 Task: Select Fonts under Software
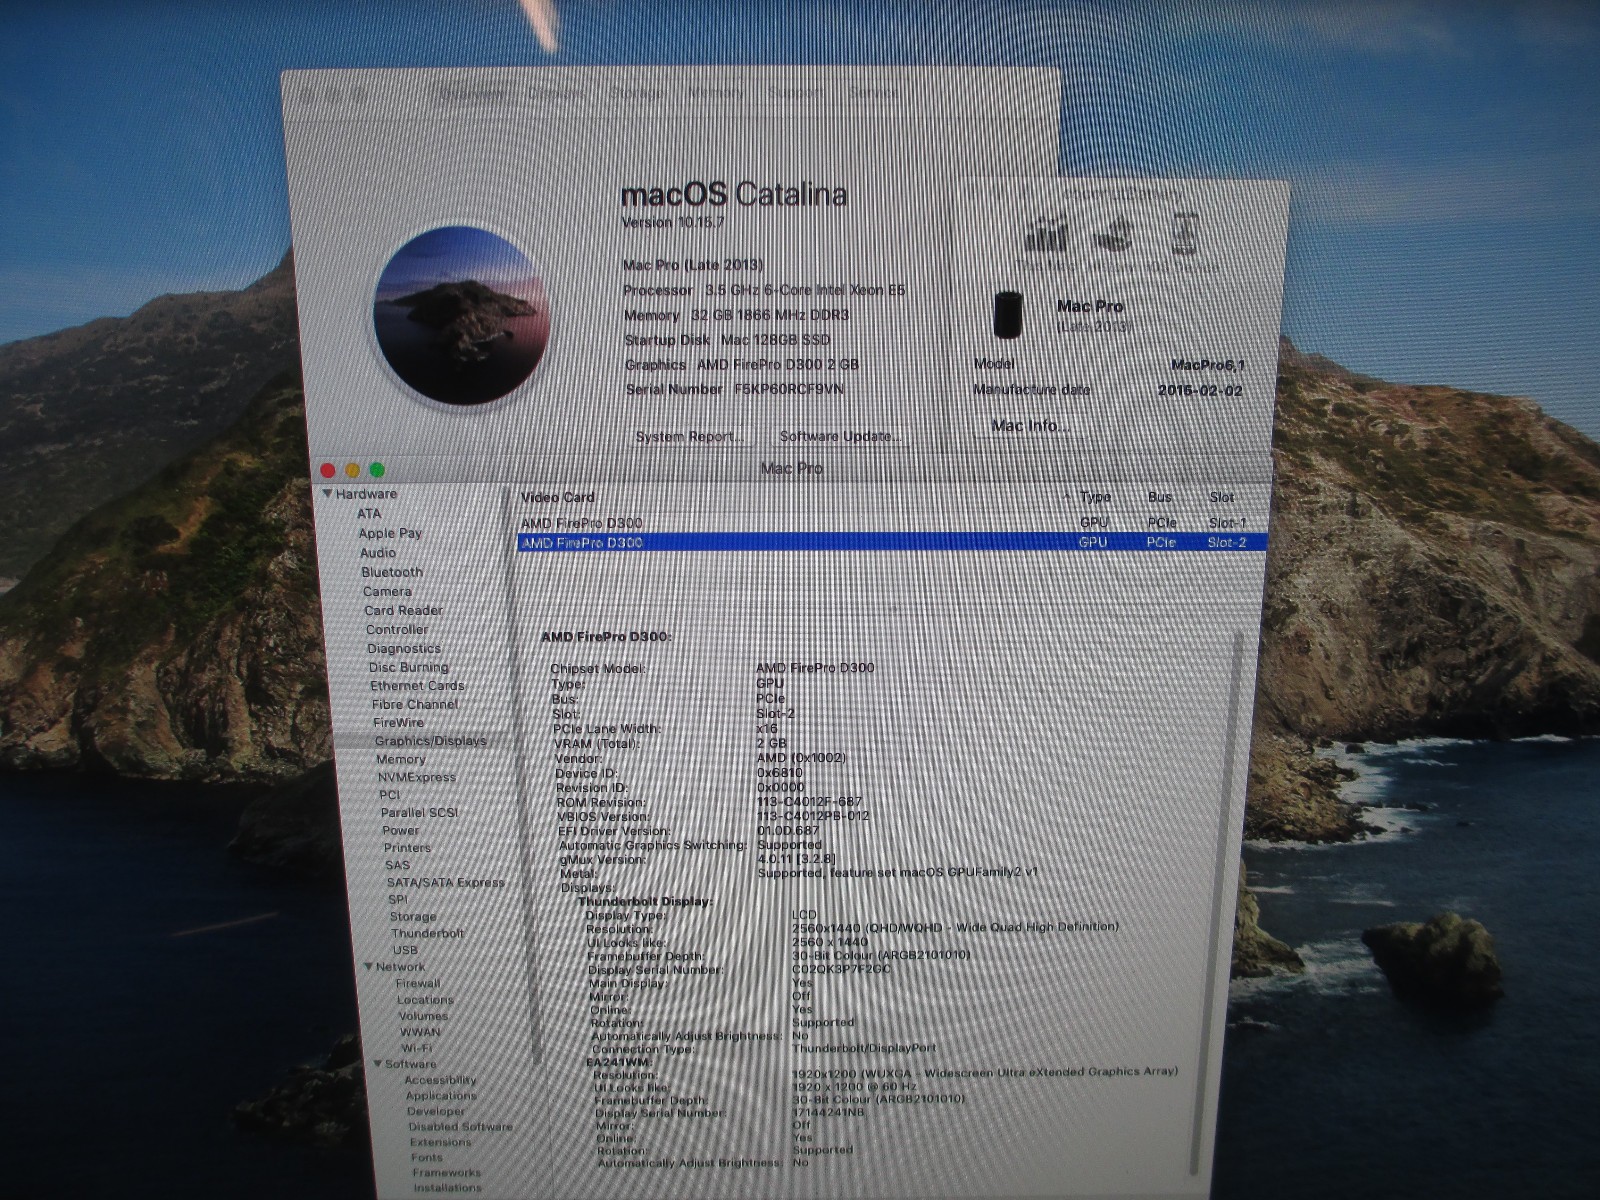pyautogui.click(x=427, y=1158)
